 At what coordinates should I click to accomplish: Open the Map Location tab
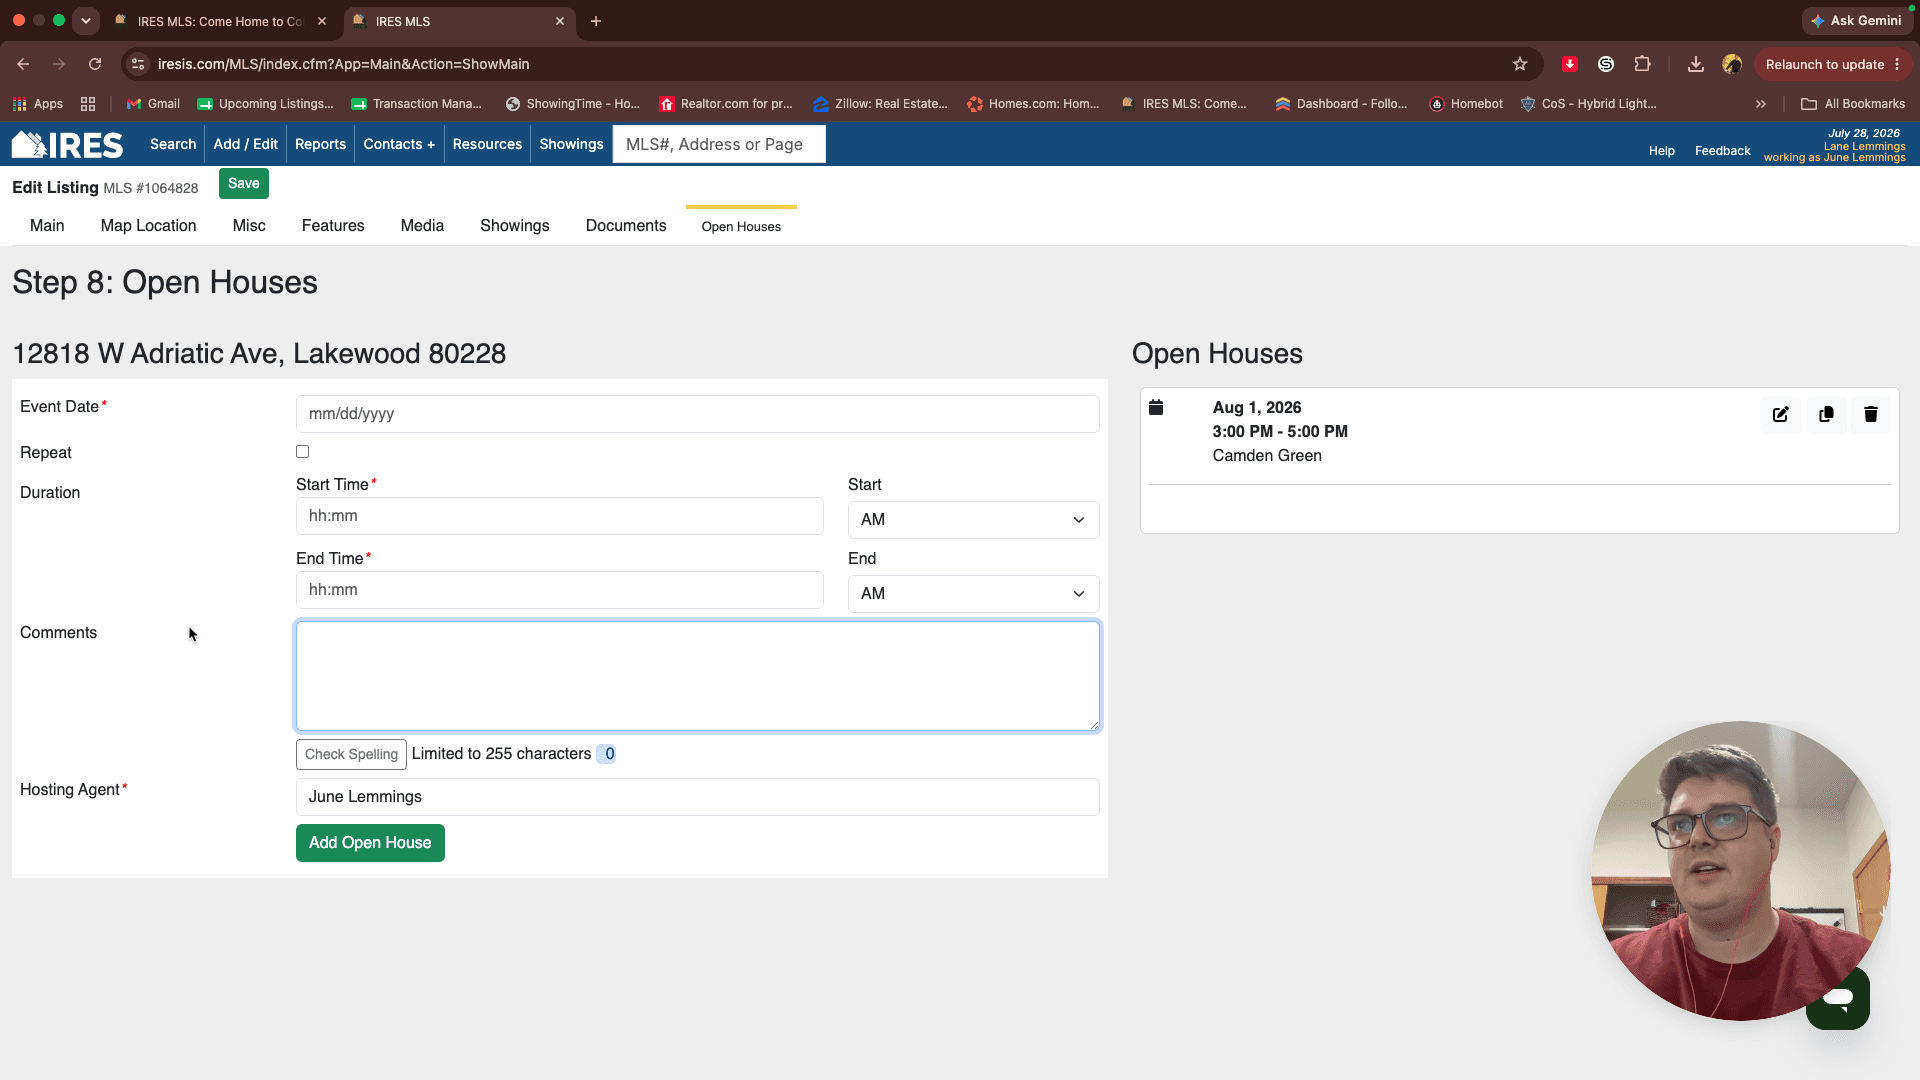(148, 226)
